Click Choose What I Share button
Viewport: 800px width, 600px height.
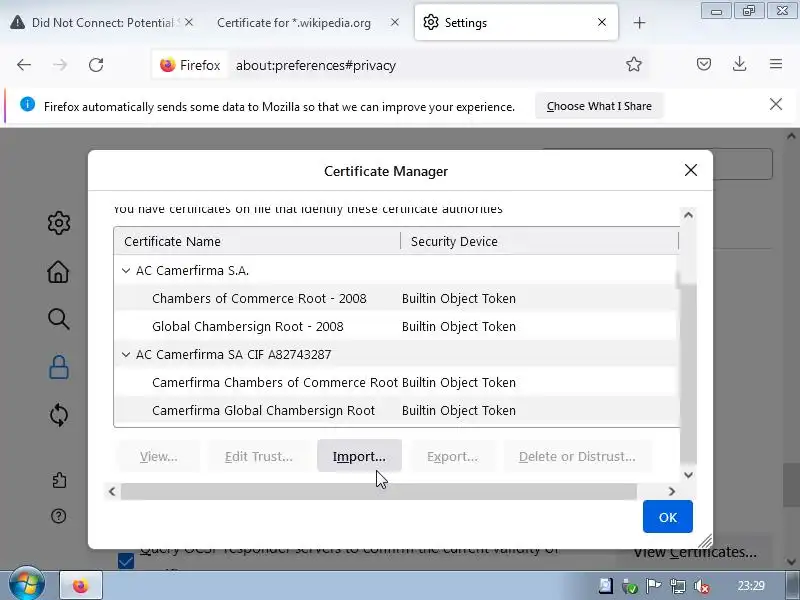point(599,106)
